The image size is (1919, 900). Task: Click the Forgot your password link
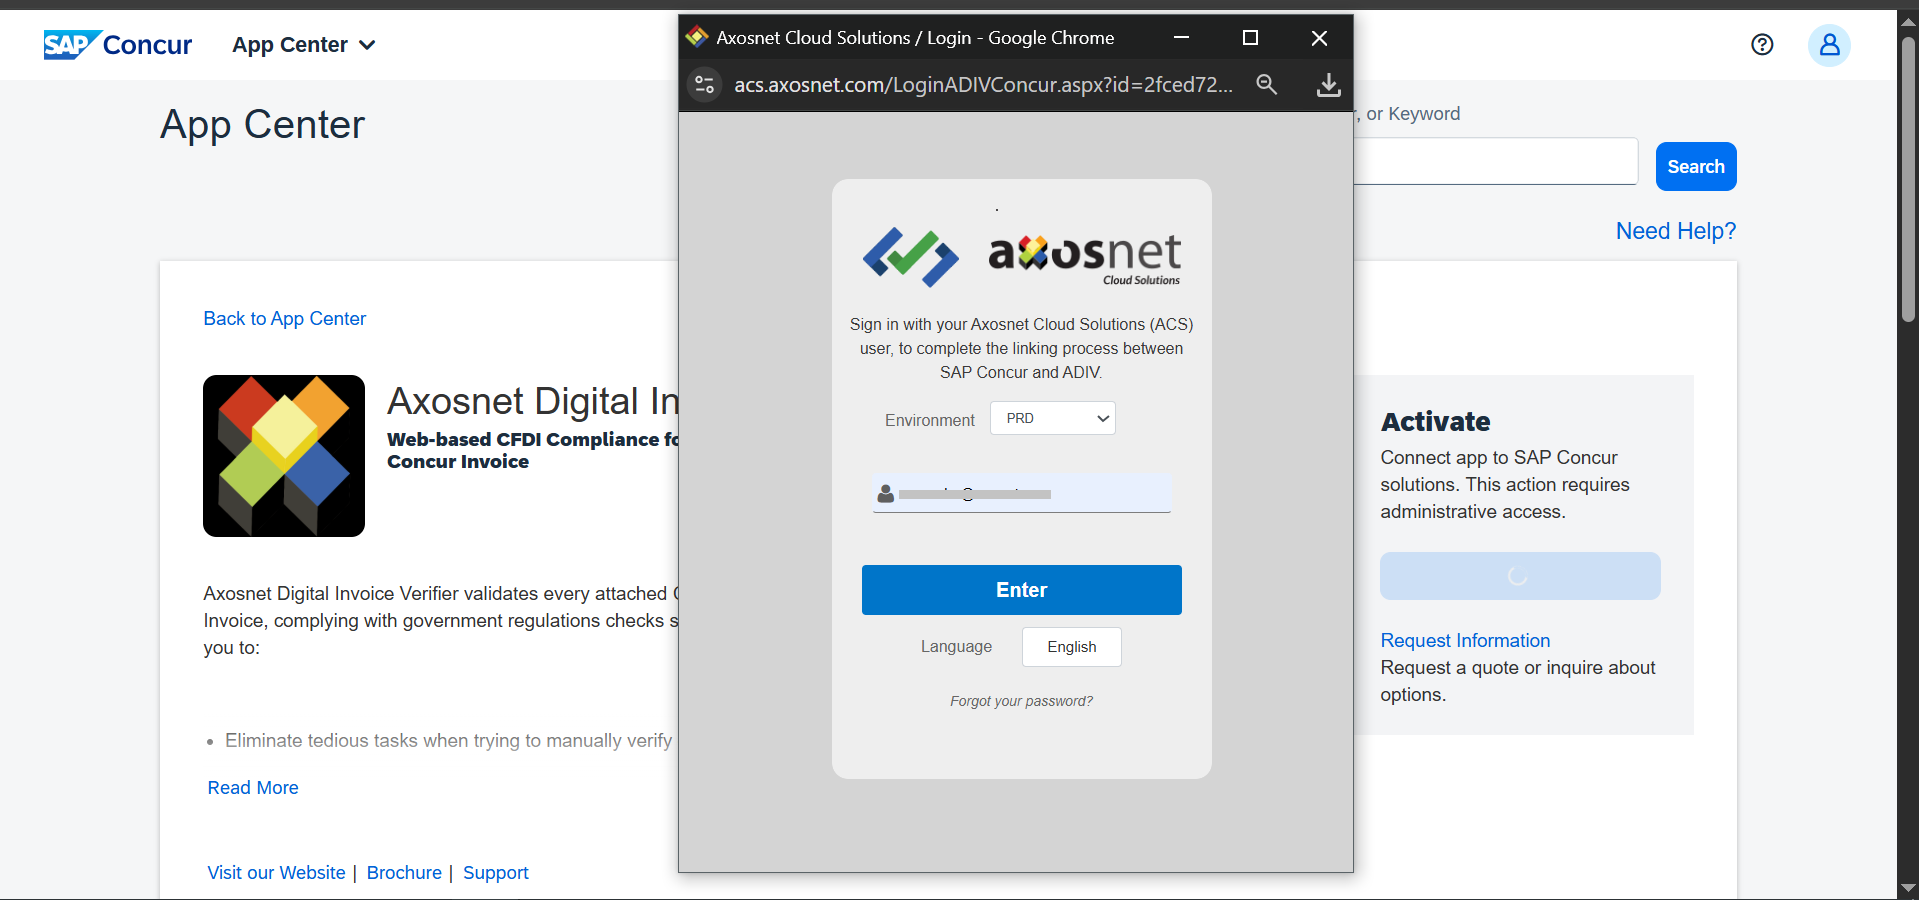(1021, 701)
